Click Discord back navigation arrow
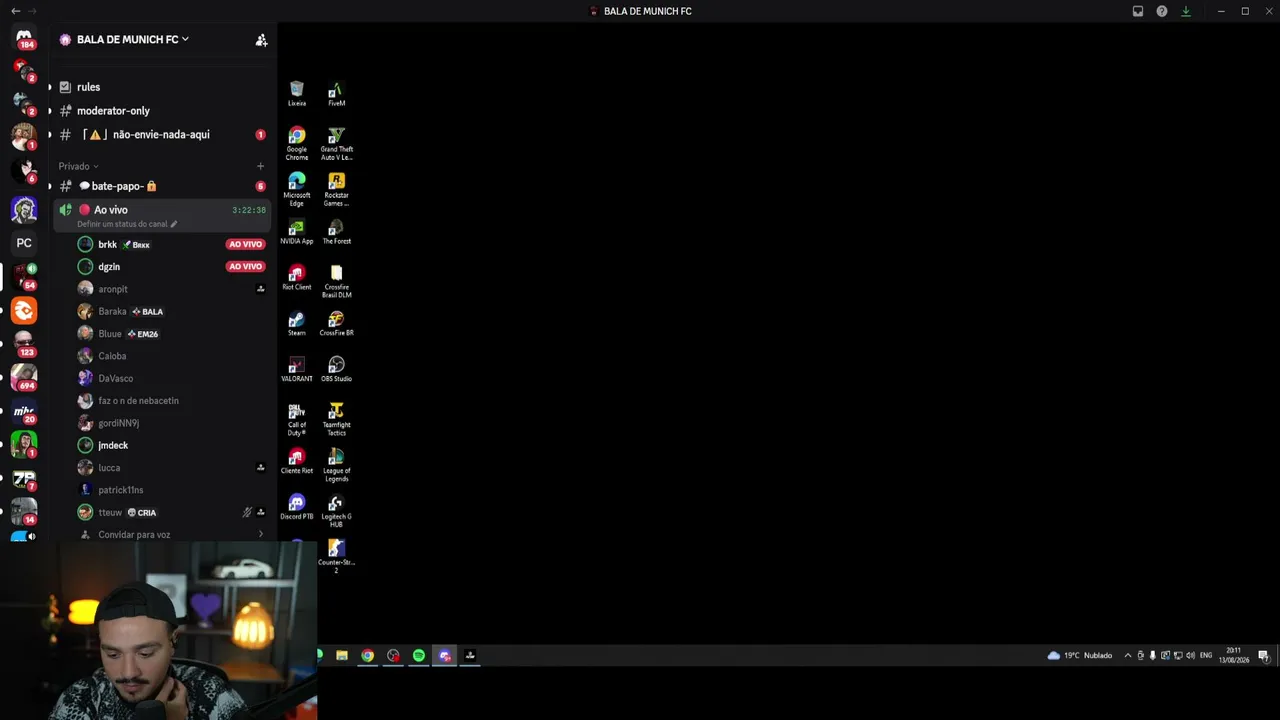1280x720 pixels. (15, 11)
